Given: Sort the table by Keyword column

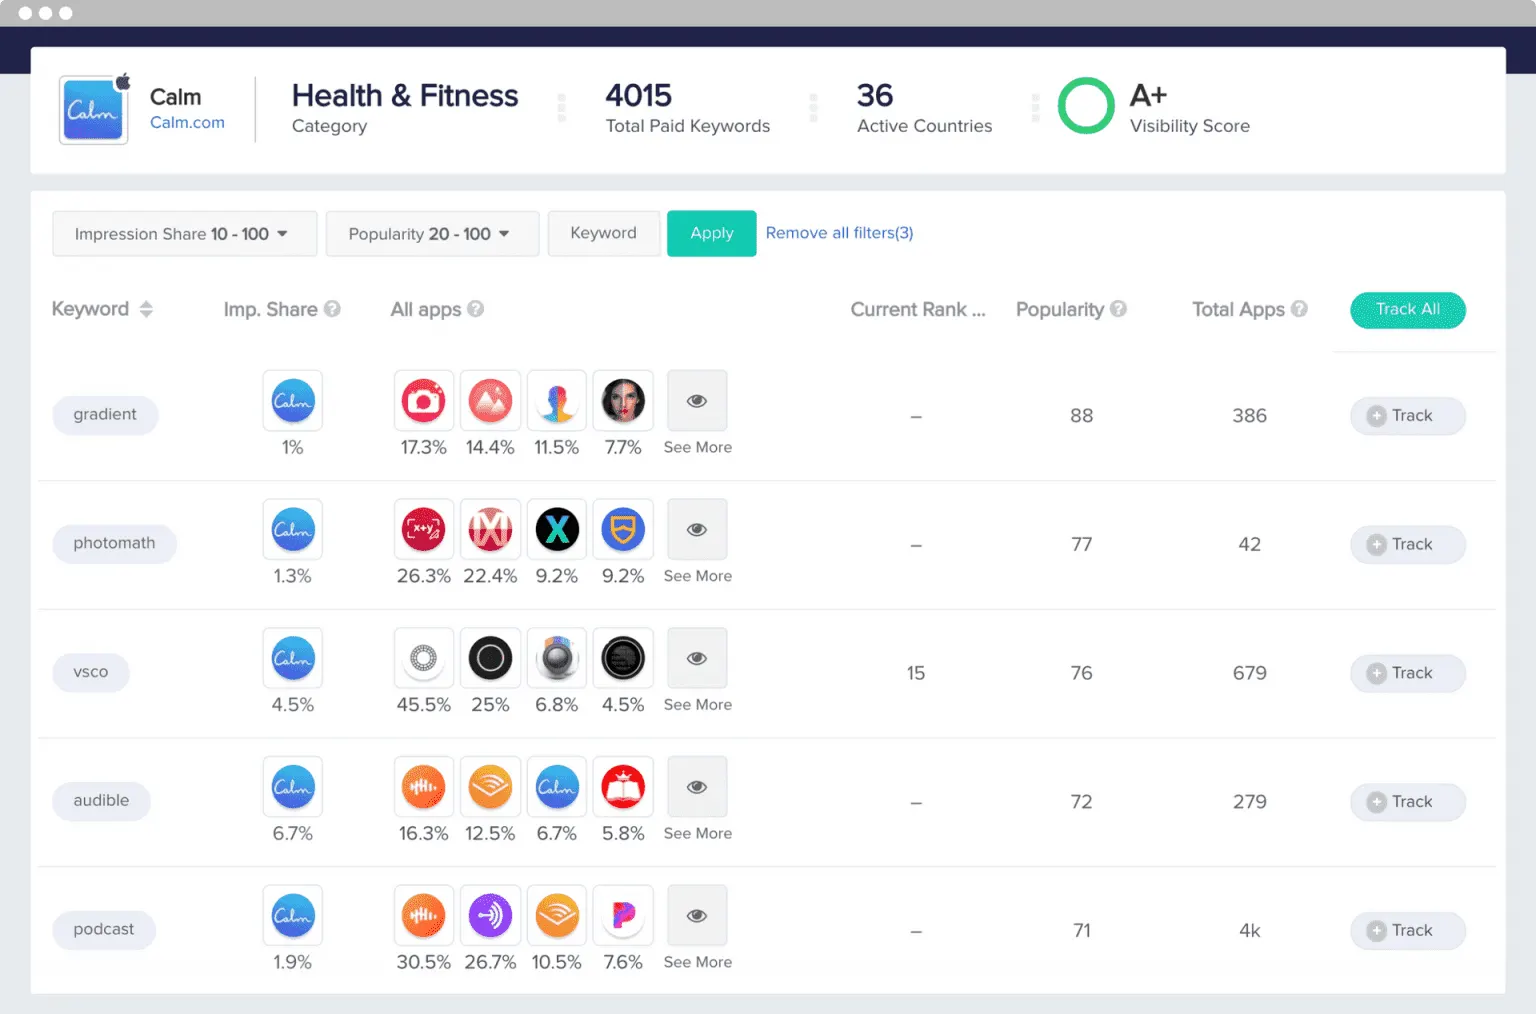Looking at the screenshot, I should click(146, 309).
